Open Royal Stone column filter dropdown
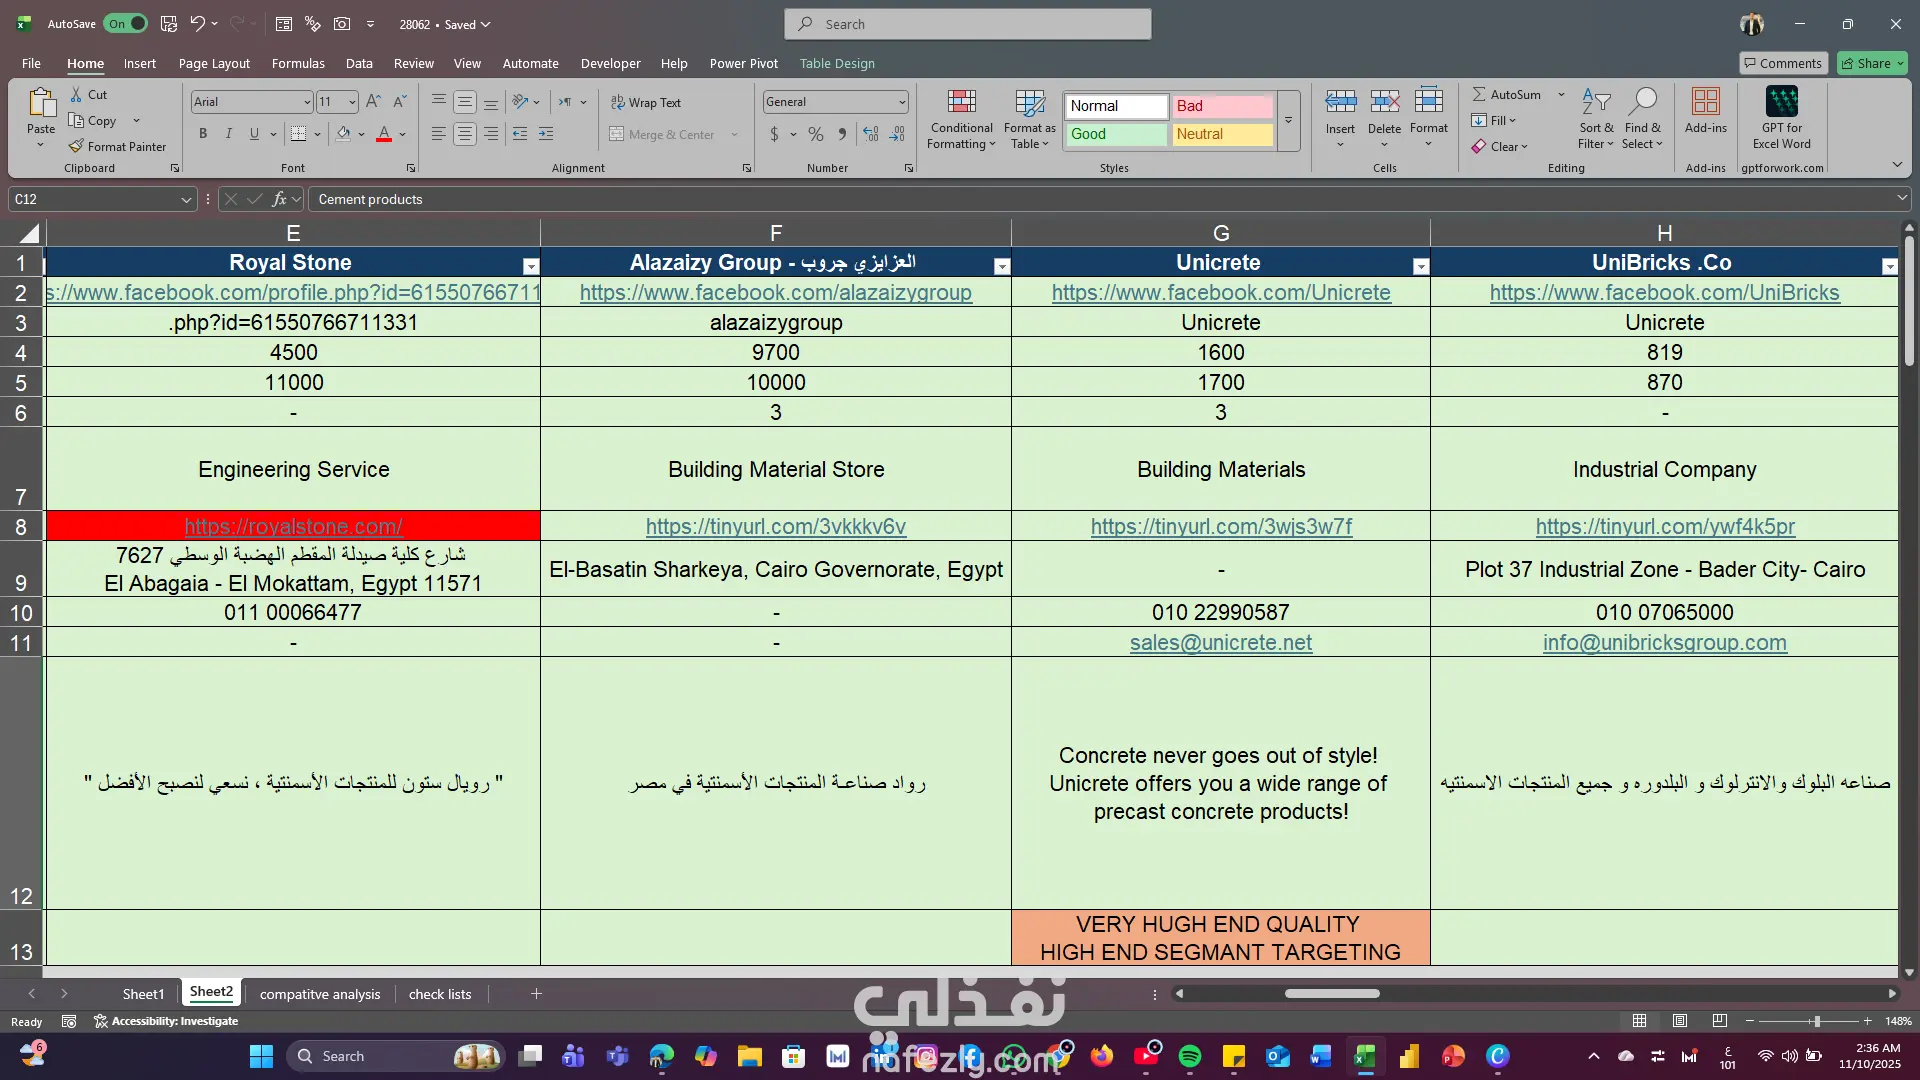This screenshot has width=1920, height=1080. coord(531,266)
